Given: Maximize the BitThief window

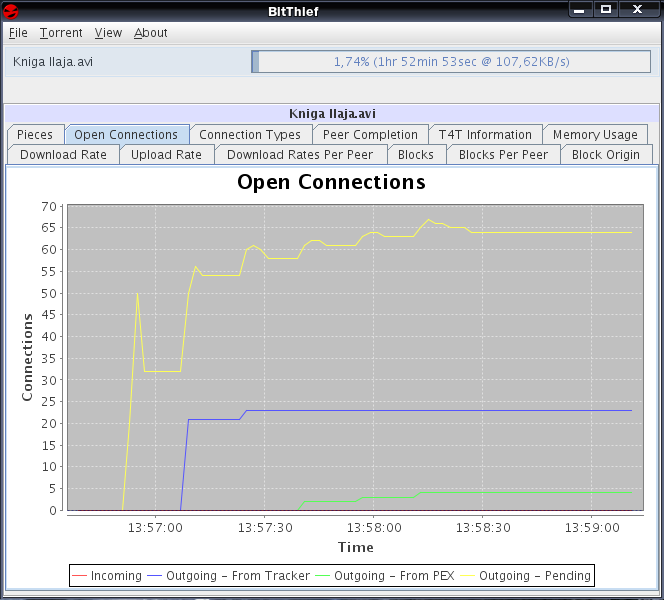Looking at the screenshot, I should 606,10.
